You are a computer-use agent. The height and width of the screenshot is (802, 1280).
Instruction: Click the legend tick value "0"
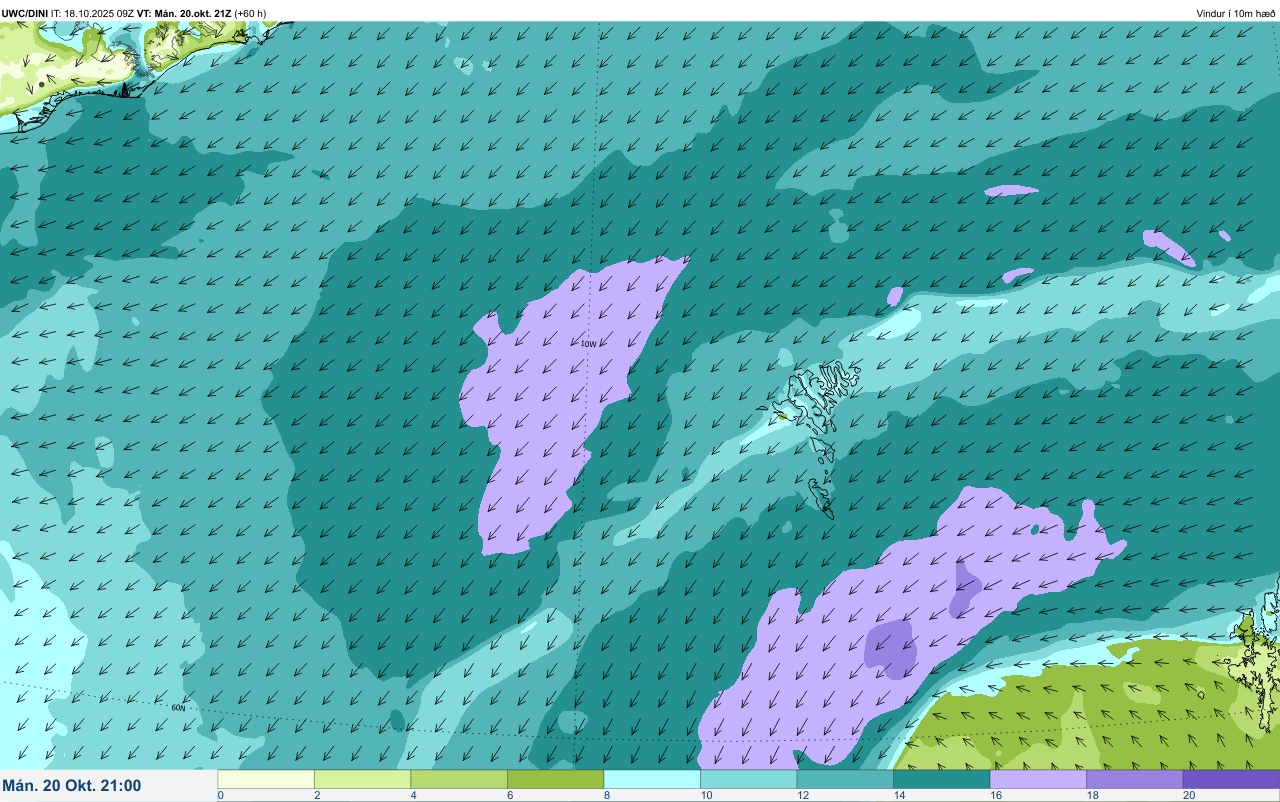[220, 795]
